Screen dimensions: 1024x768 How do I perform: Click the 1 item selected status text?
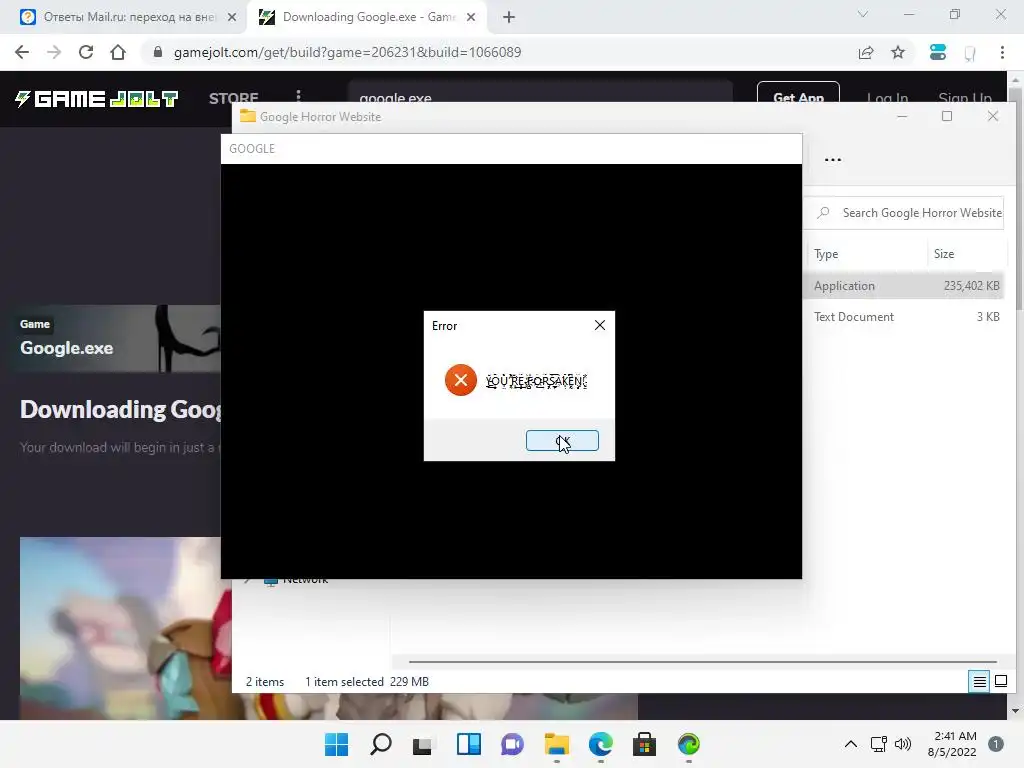pos(344,682)
